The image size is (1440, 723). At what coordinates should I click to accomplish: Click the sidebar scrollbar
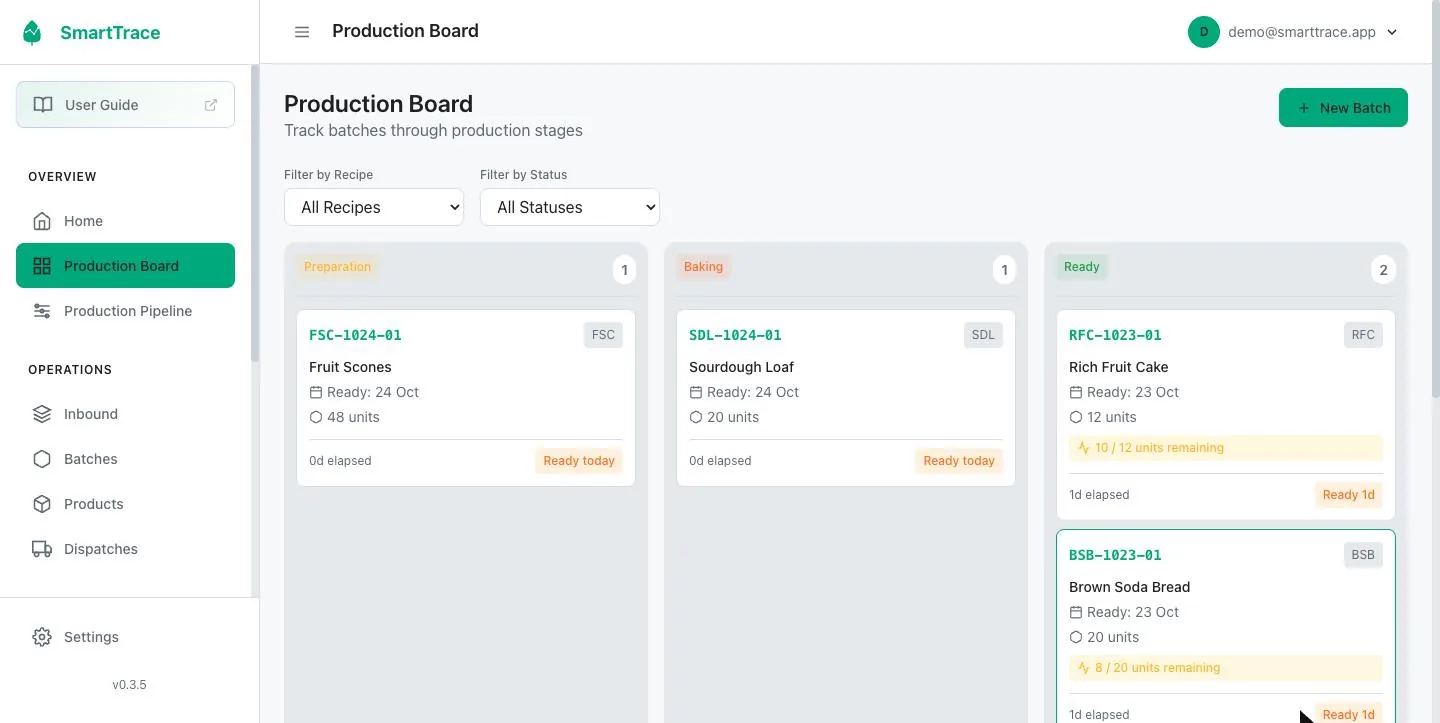point(255,212)
